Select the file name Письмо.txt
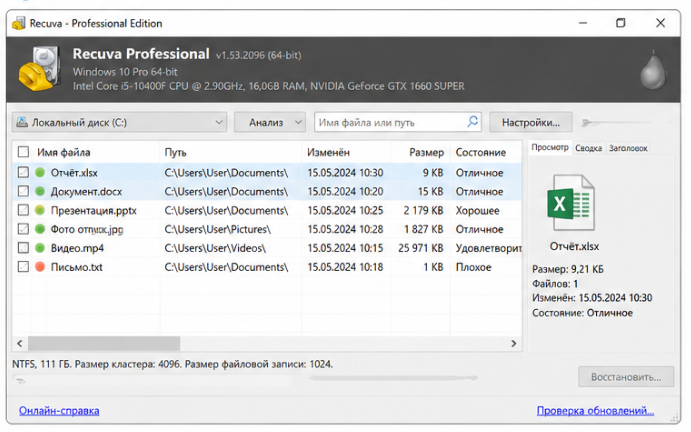The image size is (691, 432). pos(76,267)
